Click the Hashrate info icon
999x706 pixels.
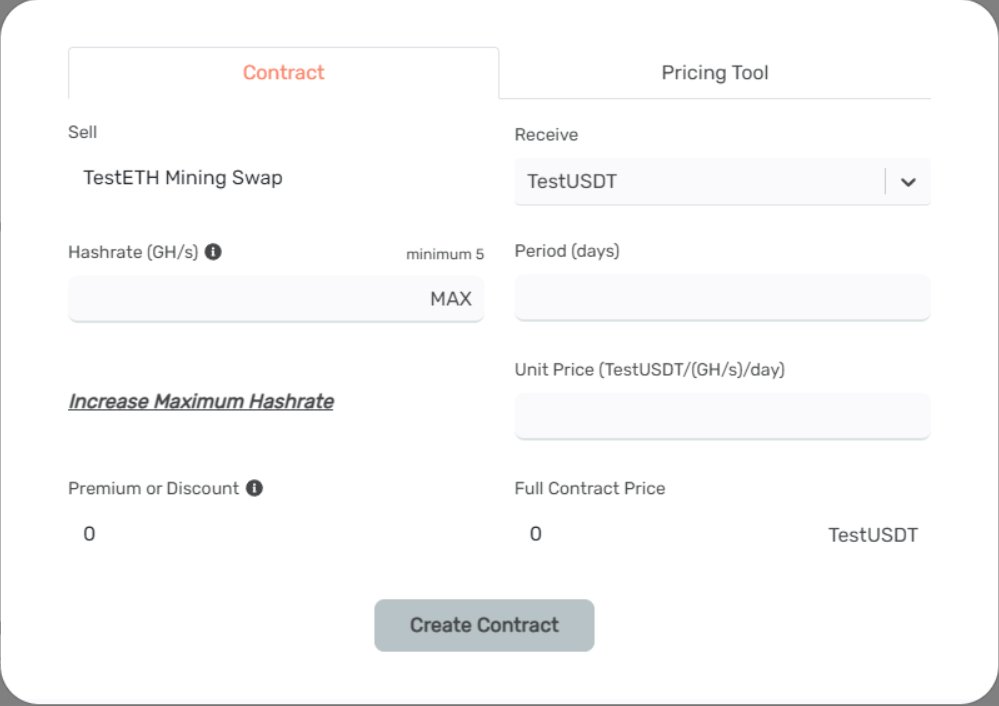[x=213, y=252]
